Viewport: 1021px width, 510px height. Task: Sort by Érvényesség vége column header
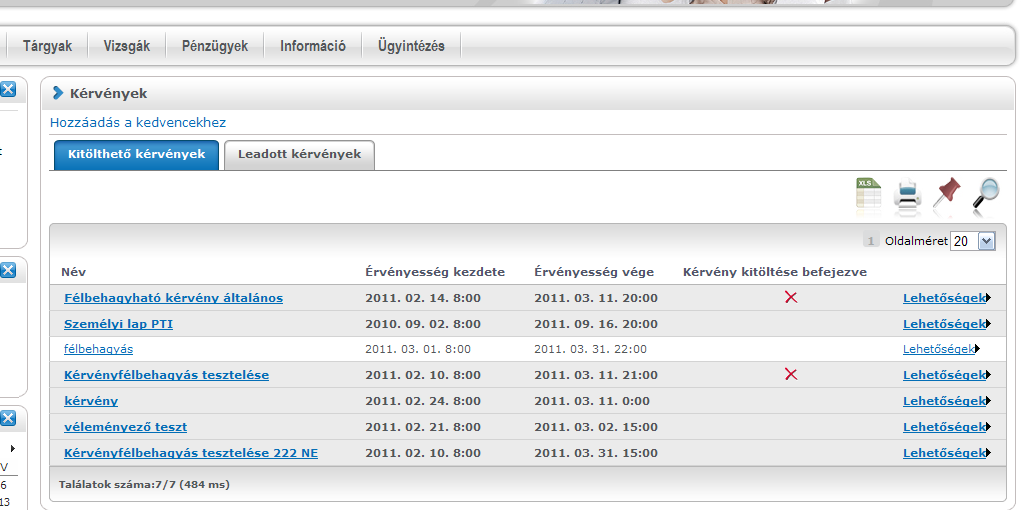pyautogui.click(x=594, y=272)
